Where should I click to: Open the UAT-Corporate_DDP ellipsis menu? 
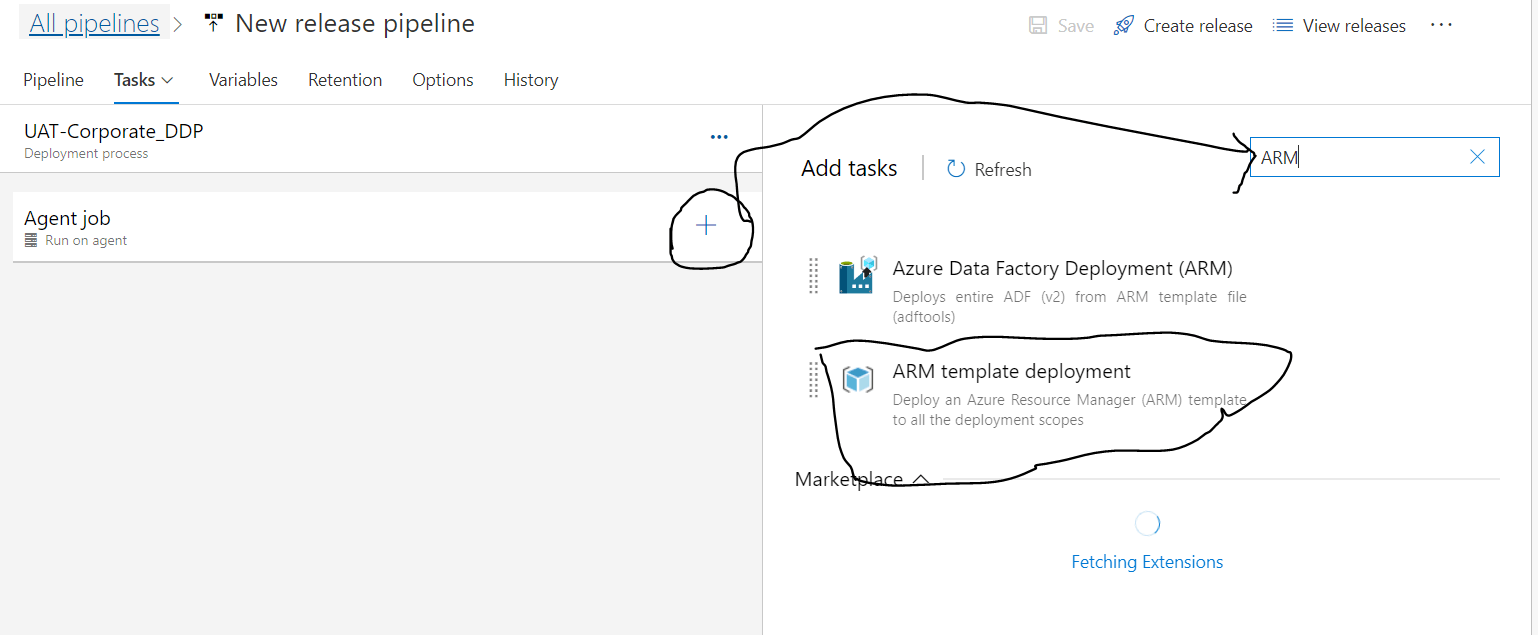pyautogui.click(x=719, y=137)
